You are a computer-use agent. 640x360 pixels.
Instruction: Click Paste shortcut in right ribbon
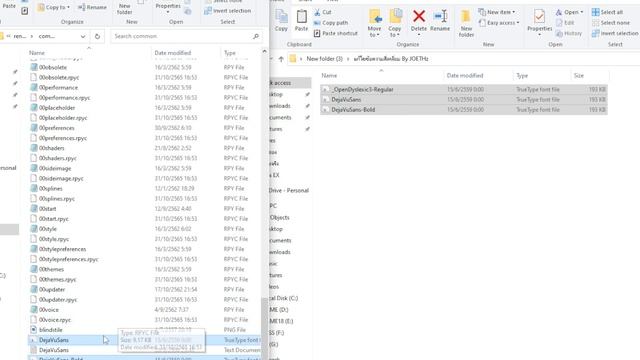pyautogui.click(x=336, y=33)
